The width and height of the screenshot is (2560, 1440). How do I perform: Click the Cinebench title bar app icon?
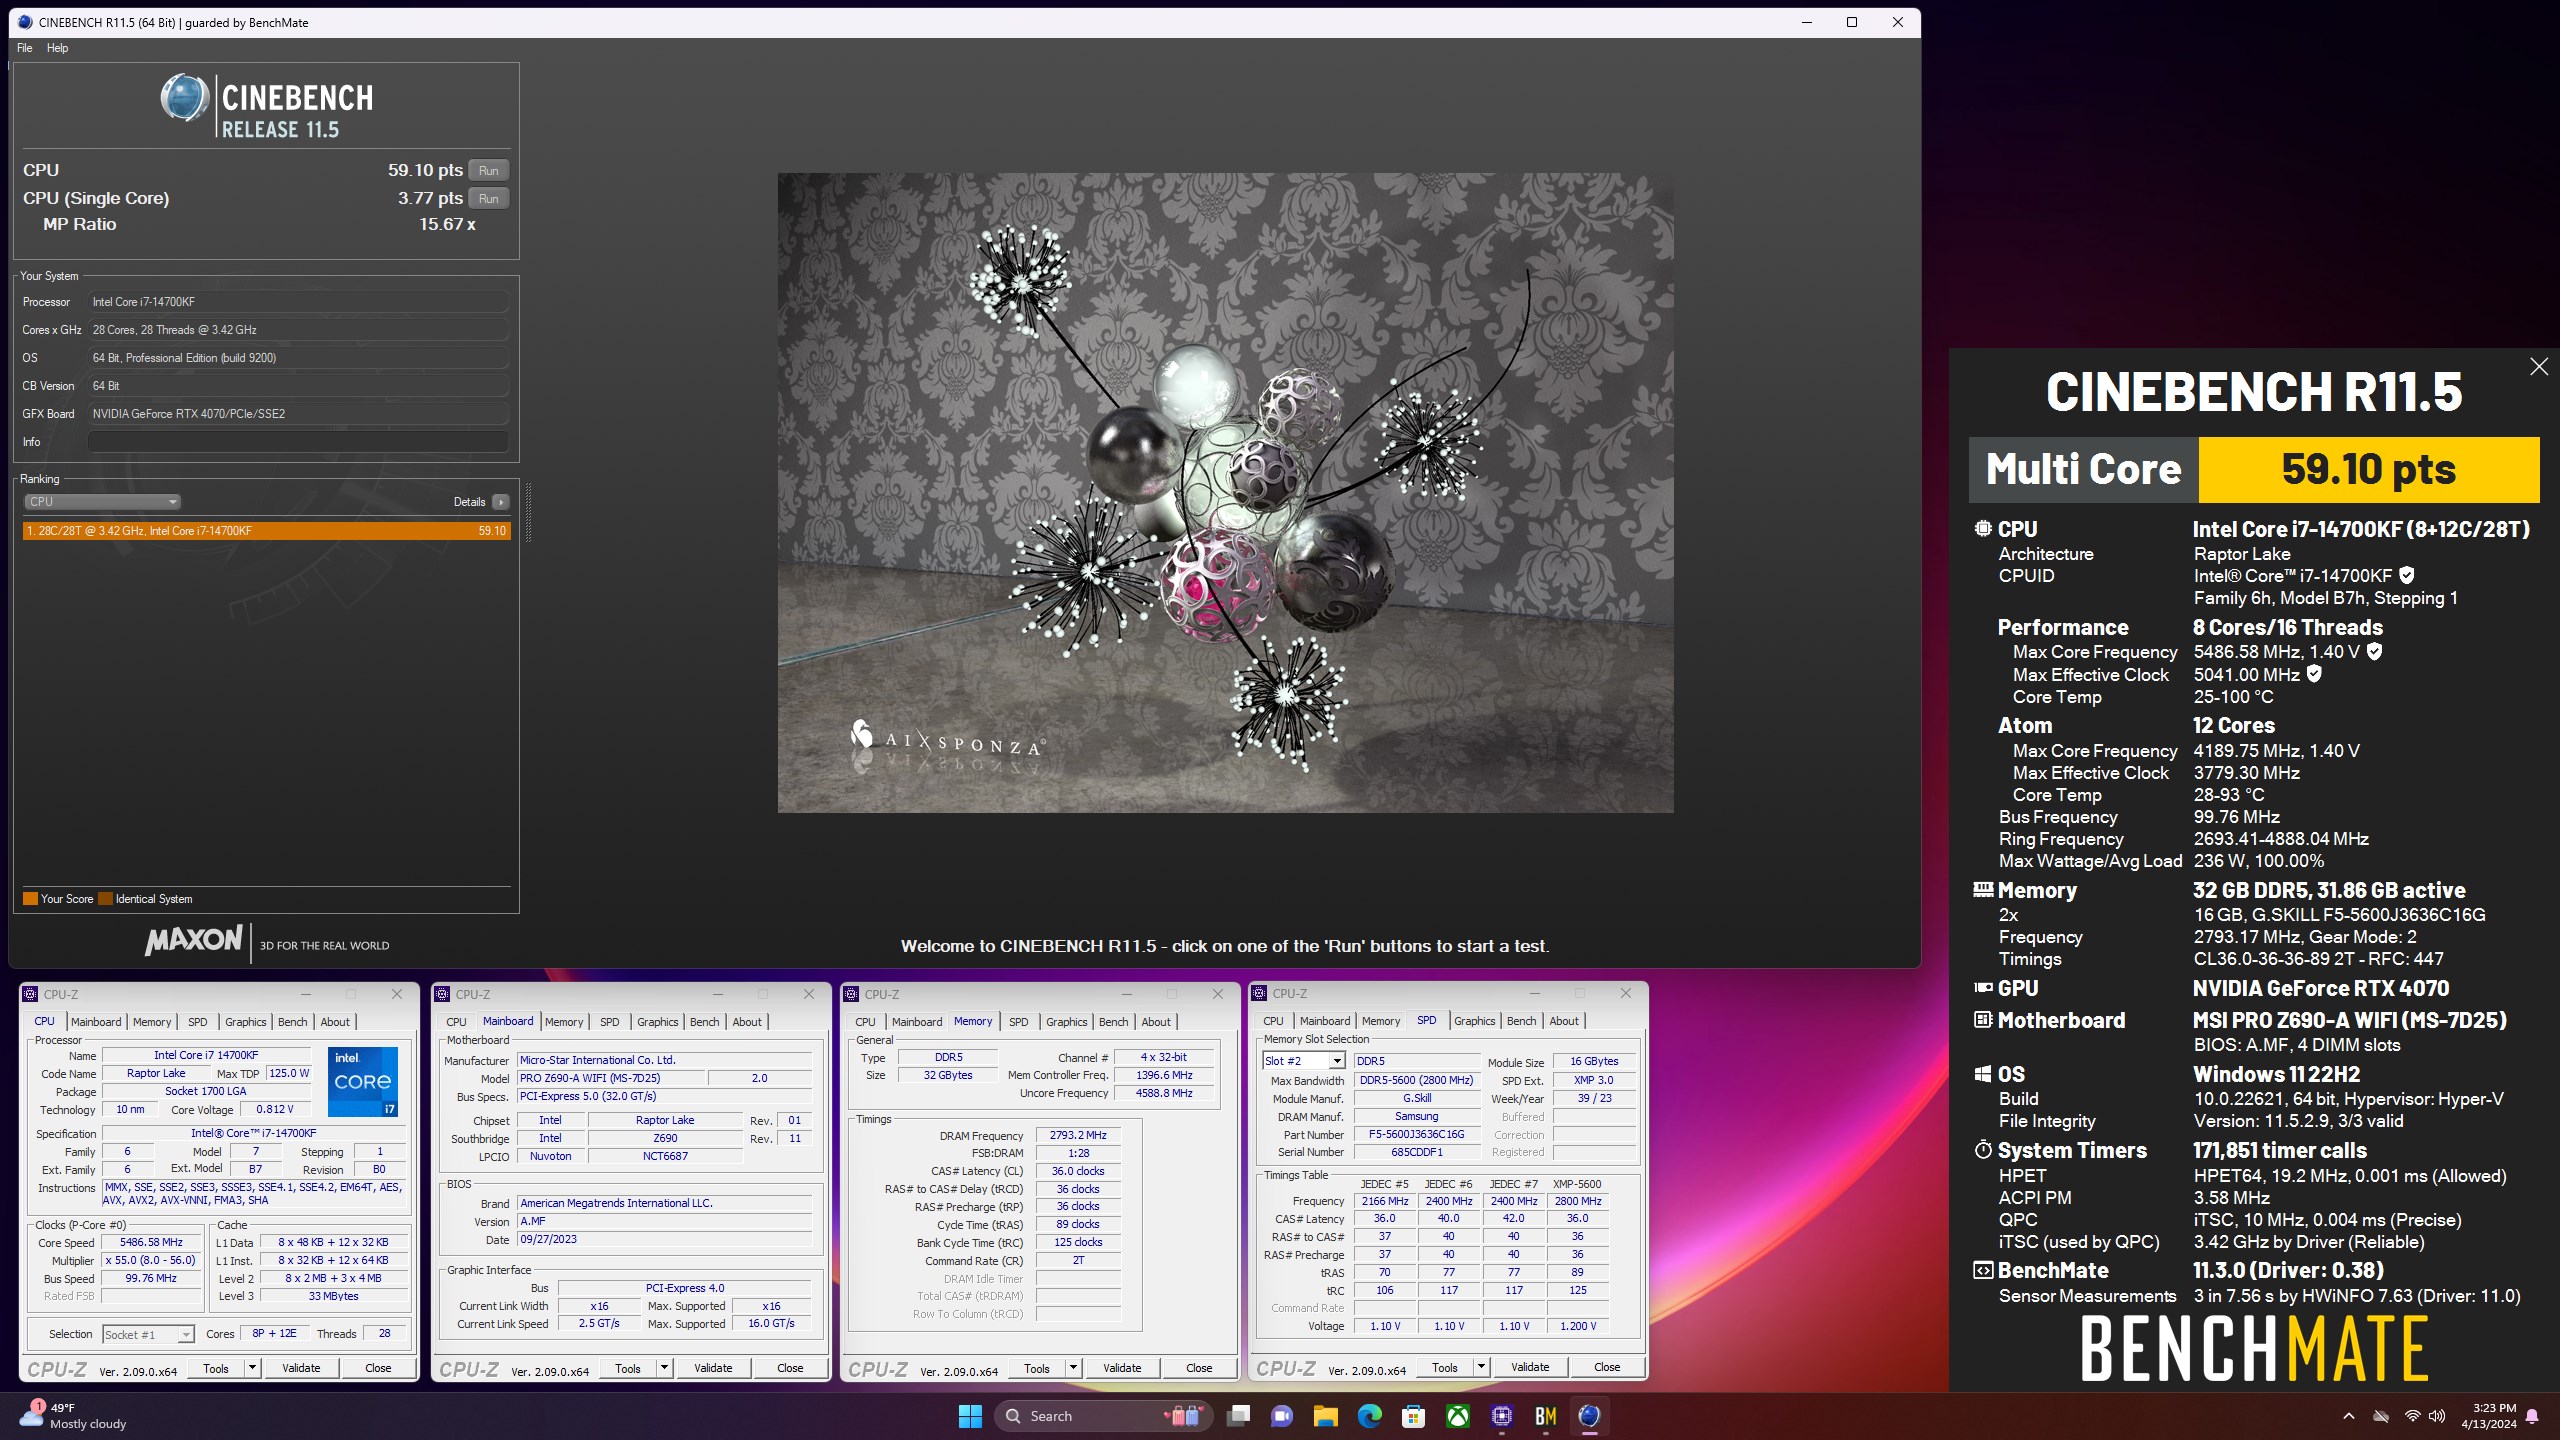[x=25, y=22]
